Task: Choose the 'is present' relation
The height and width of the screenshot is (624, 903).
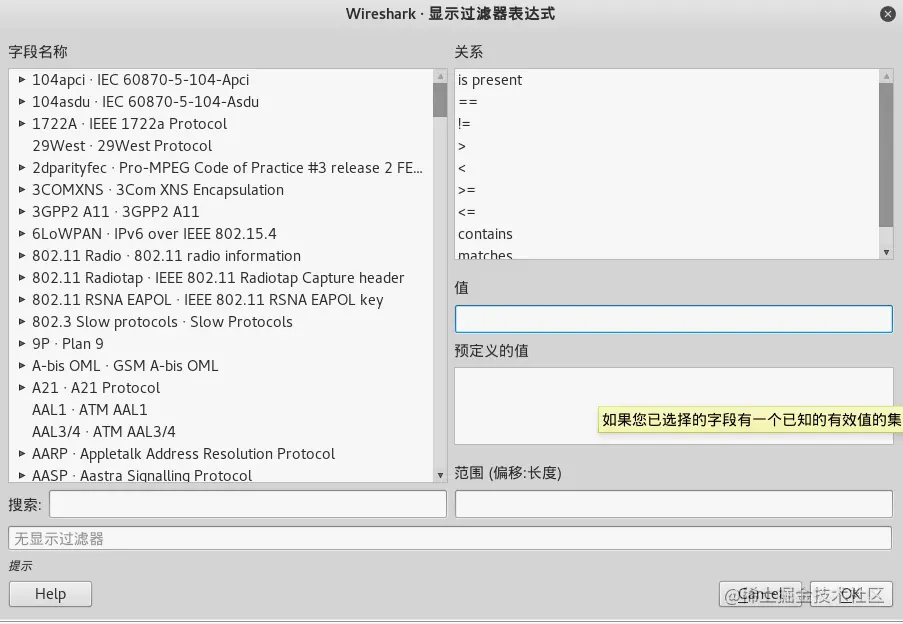Action: [x=666, y=79]
